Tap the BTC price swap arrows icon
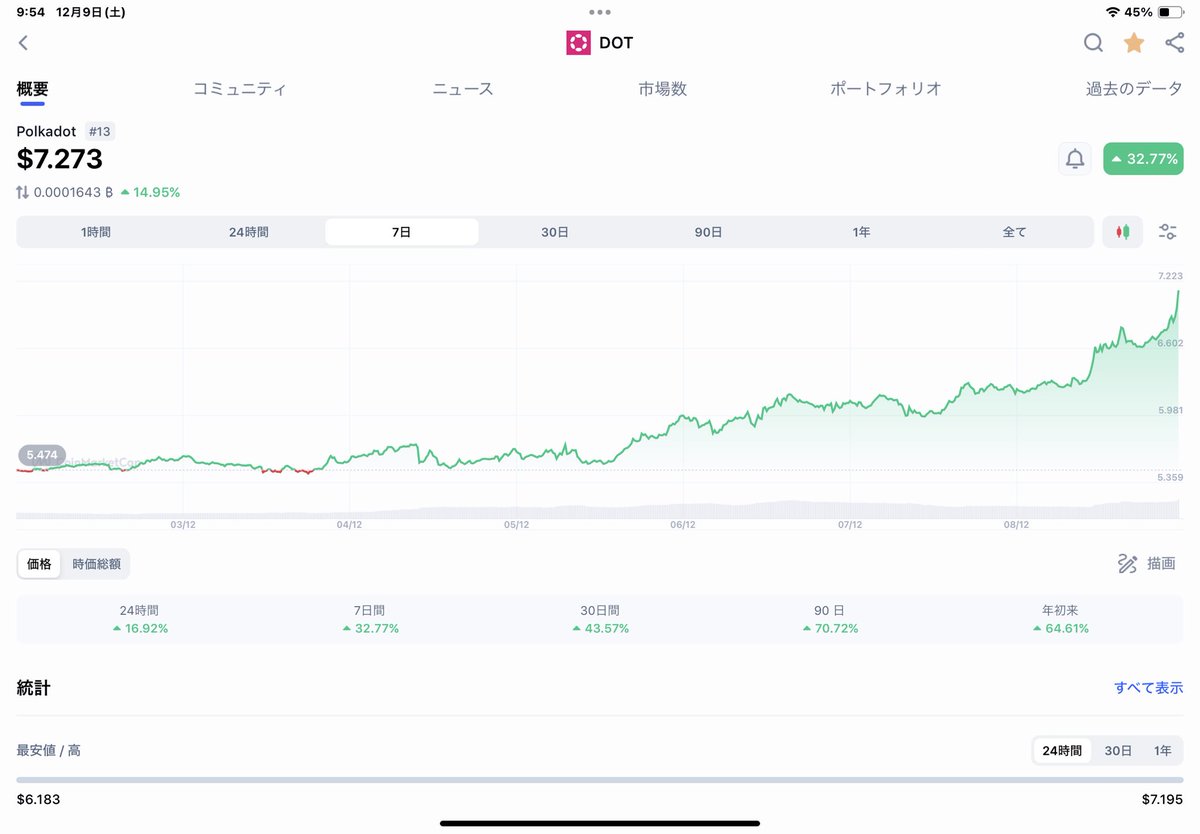Image resolution: width=1200 pixels, height=834 pixels. [x=23, y=192]
